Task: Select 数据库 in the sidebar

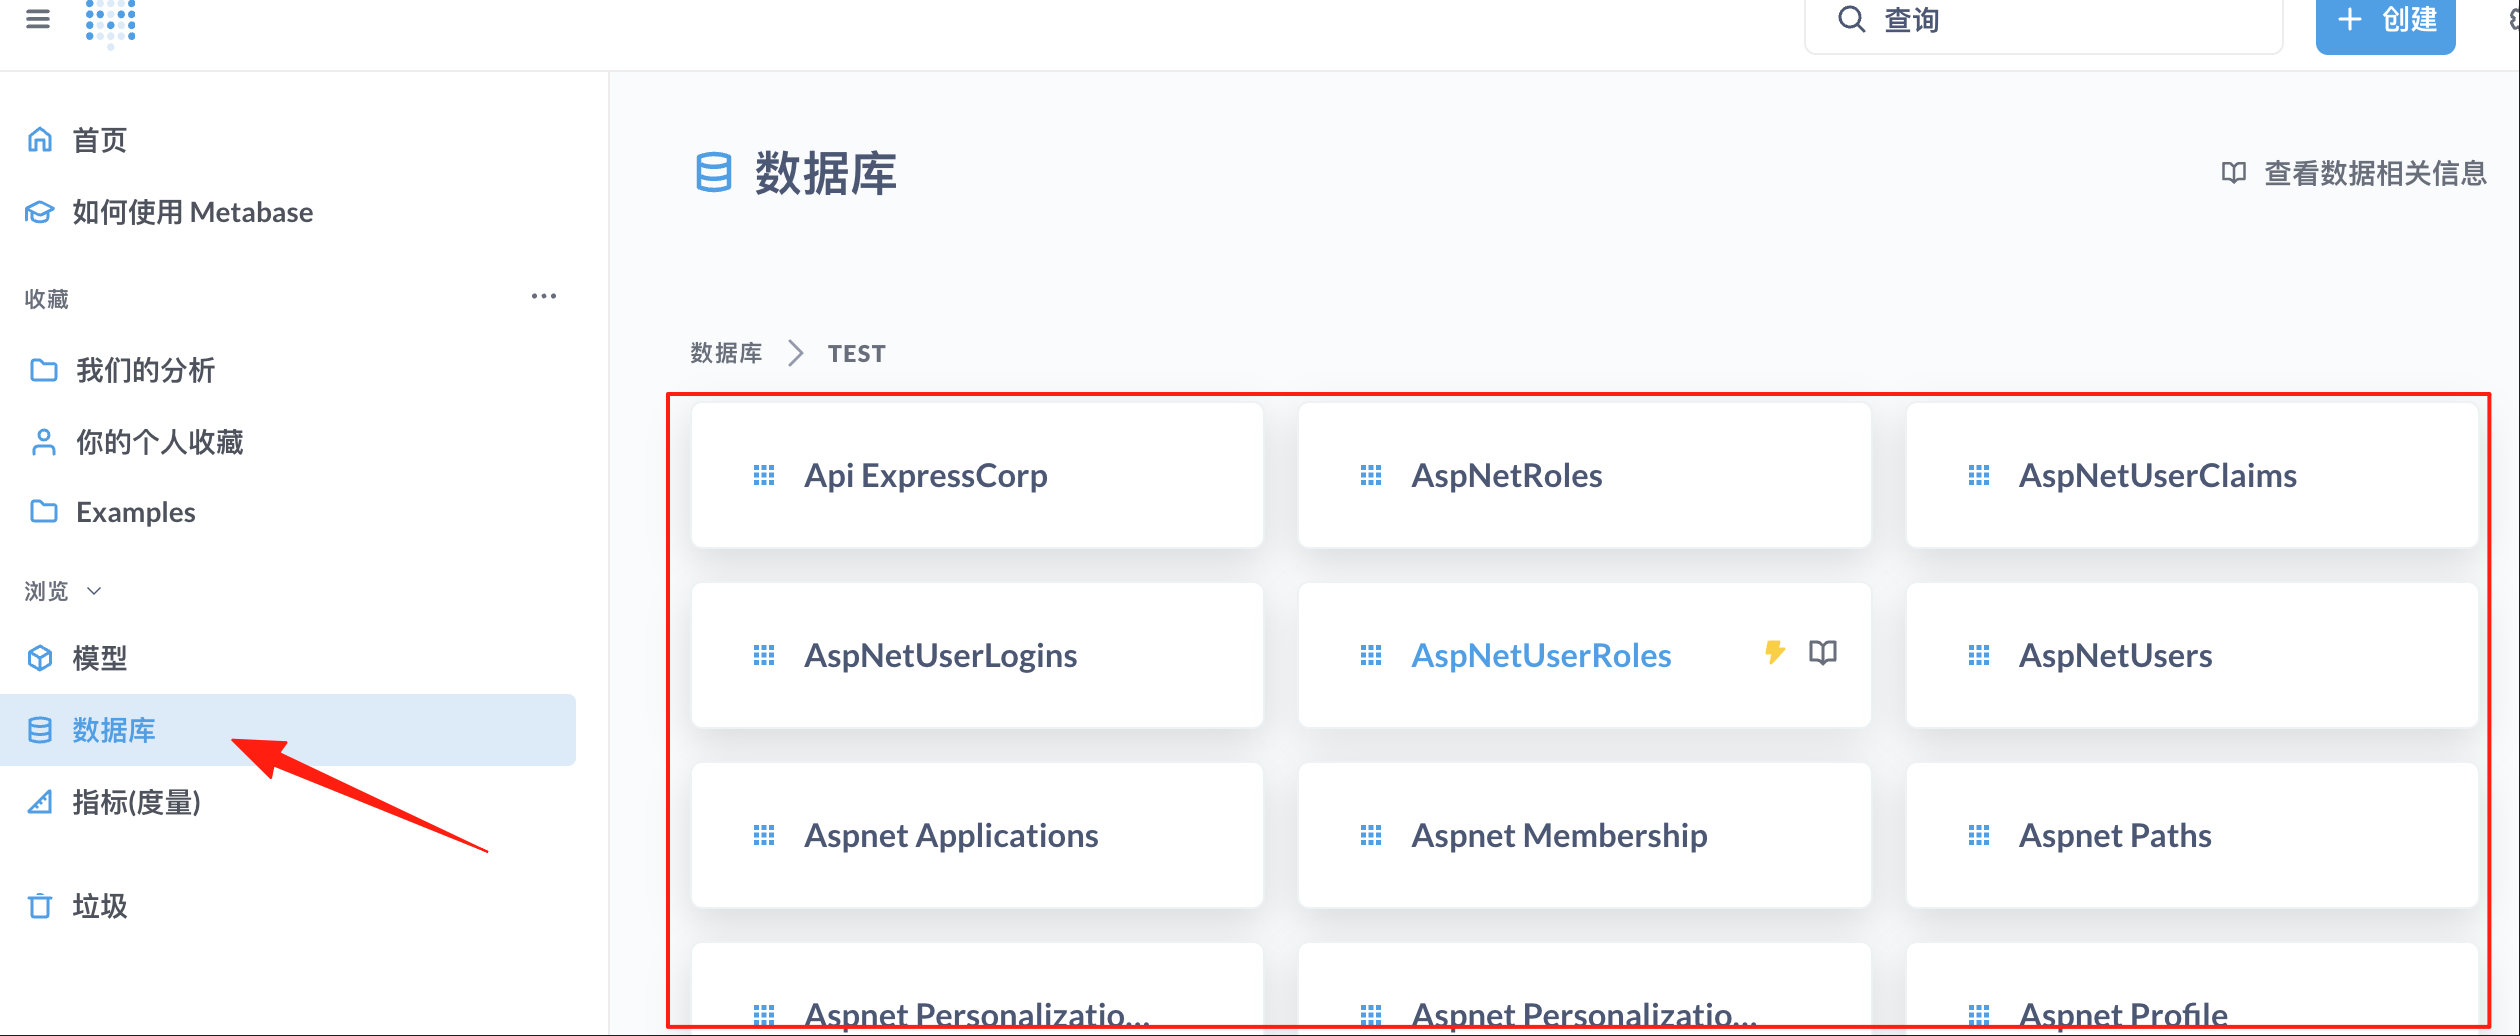Action: [114, 730]
